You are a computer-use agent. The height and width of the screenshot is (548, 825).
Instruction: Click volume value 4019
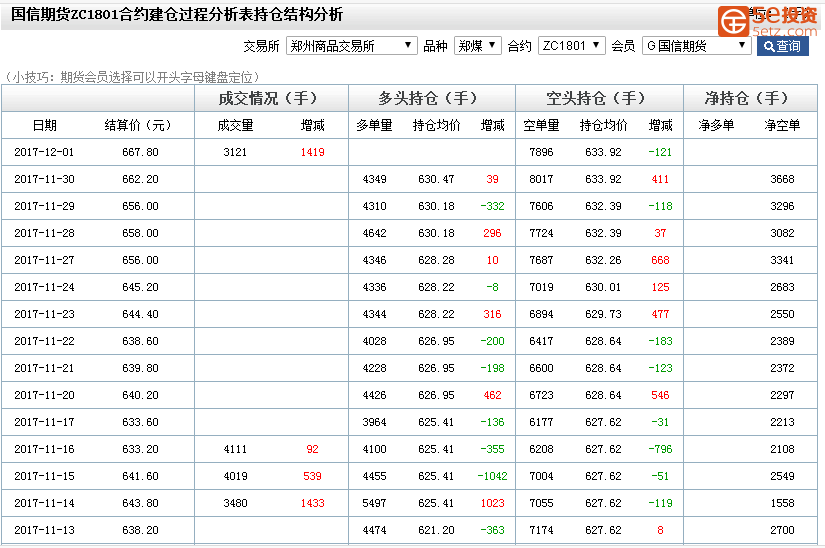click(x=235, y=476)
